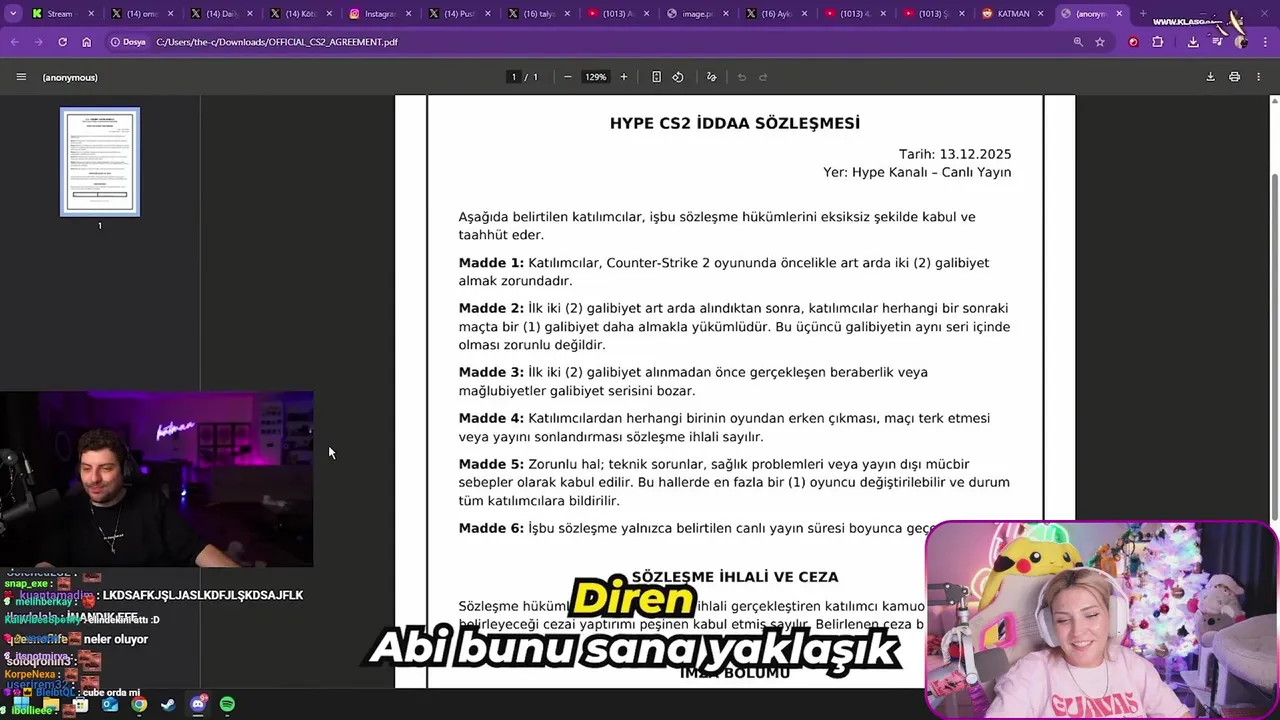Viewport: 1280px width, 720px height.
Task: Click the 'Madde 1:' label
Action: tap(491, 263)
